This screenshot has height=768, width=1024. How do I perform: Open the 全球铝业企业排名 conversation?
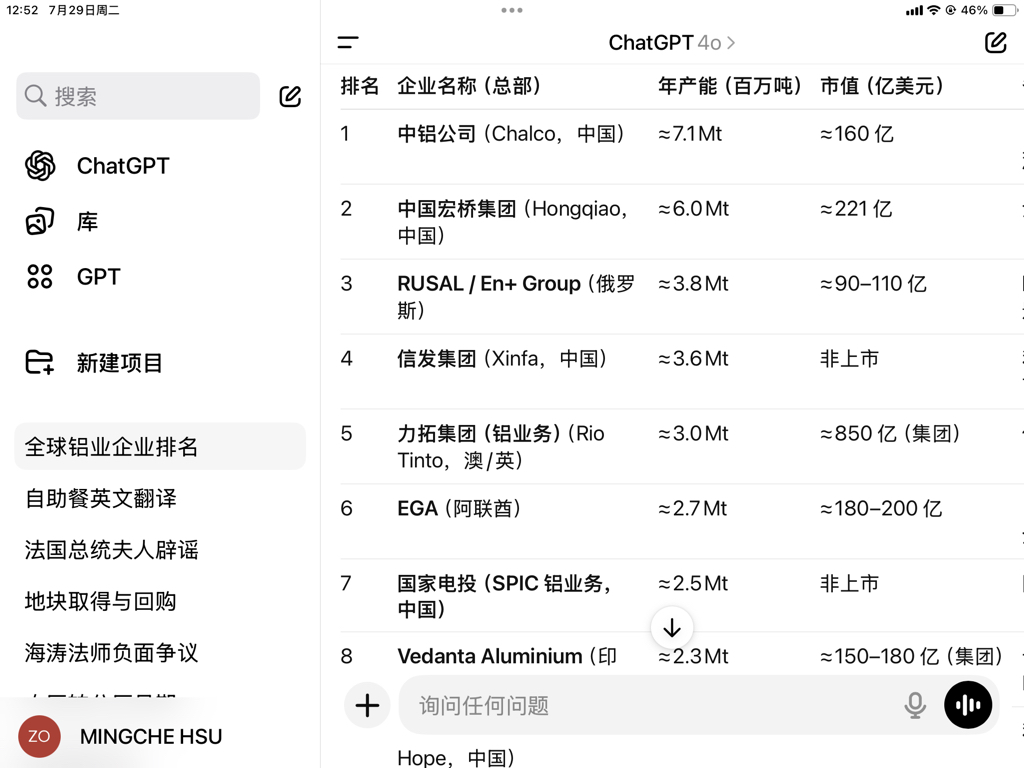160,447
